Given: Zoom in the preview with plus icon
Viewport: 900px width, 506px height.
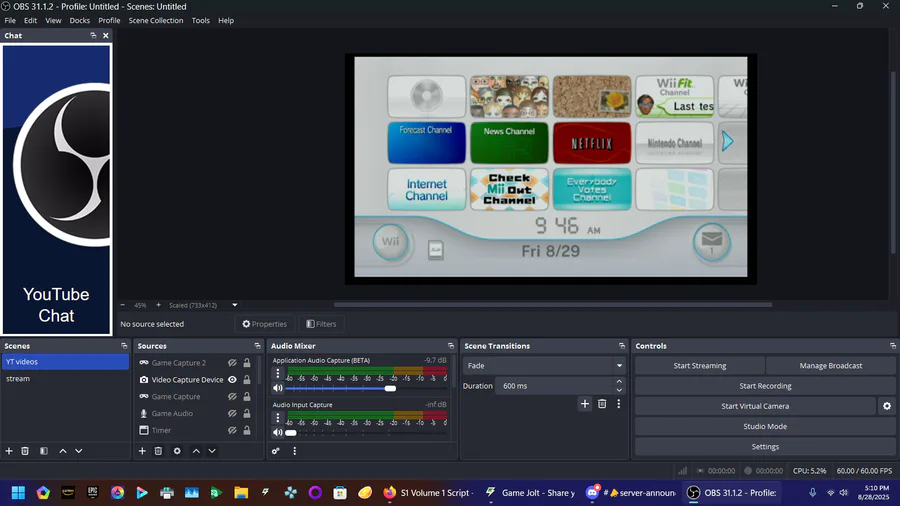Looking at the screenshot, I should pyautogui.click(x=158, y=305).
